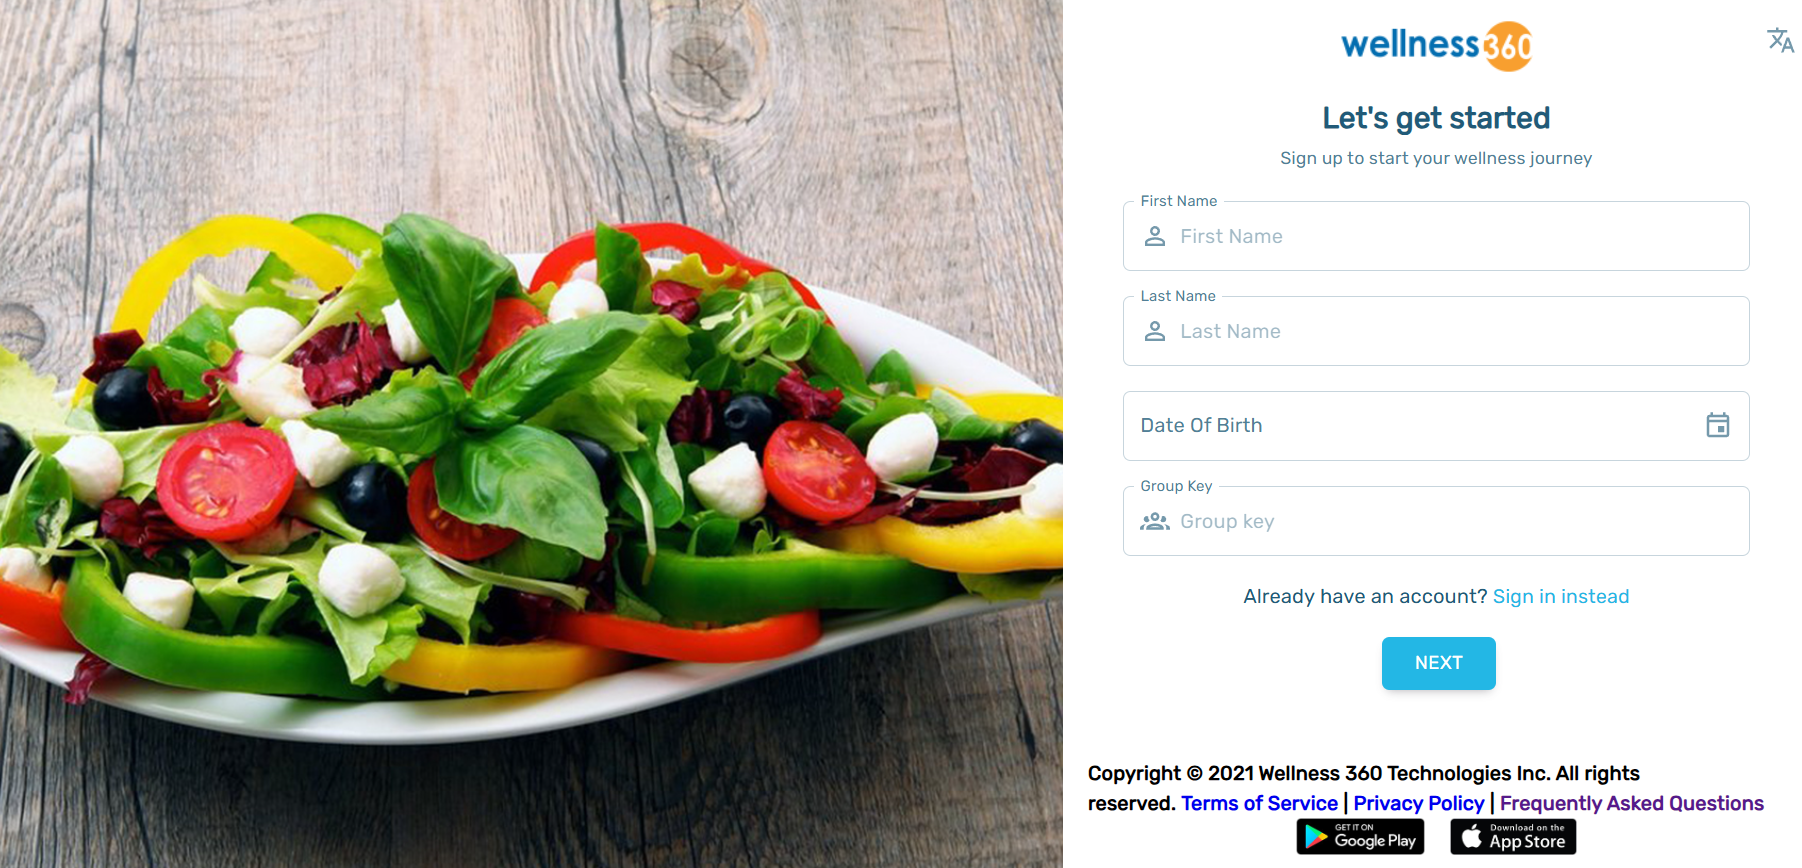This screenshot has height=868, width=1802.
Task: Open the Privacy Policy link
Action: [x=1419, y=803]
